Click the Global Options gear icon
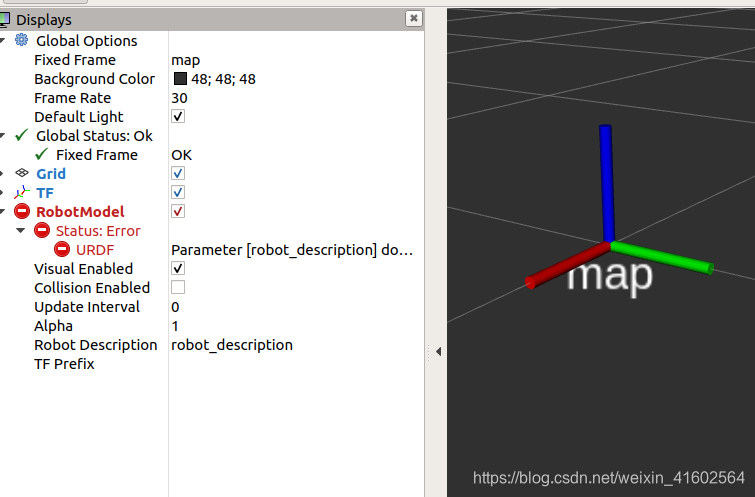 21,40
